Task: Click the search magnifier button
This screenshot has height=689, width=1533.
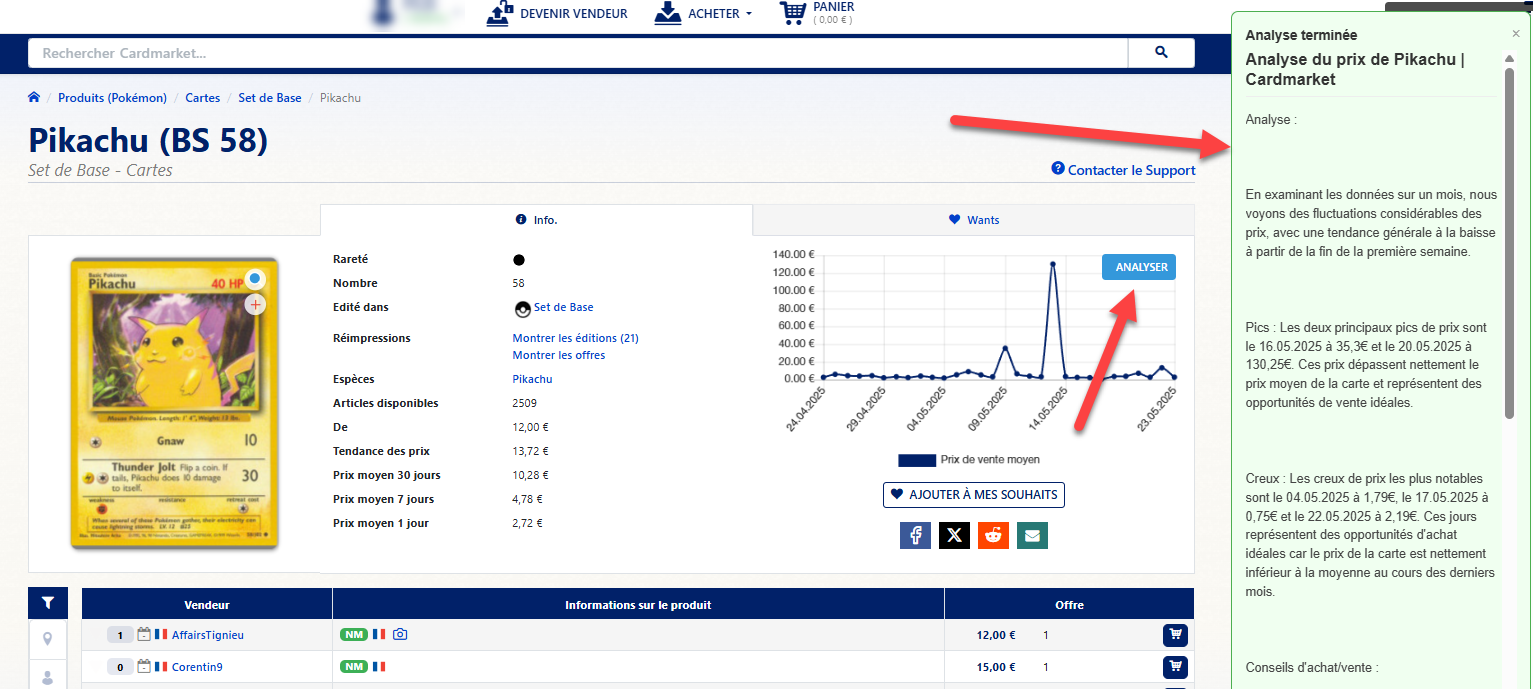Action: 1160,53
